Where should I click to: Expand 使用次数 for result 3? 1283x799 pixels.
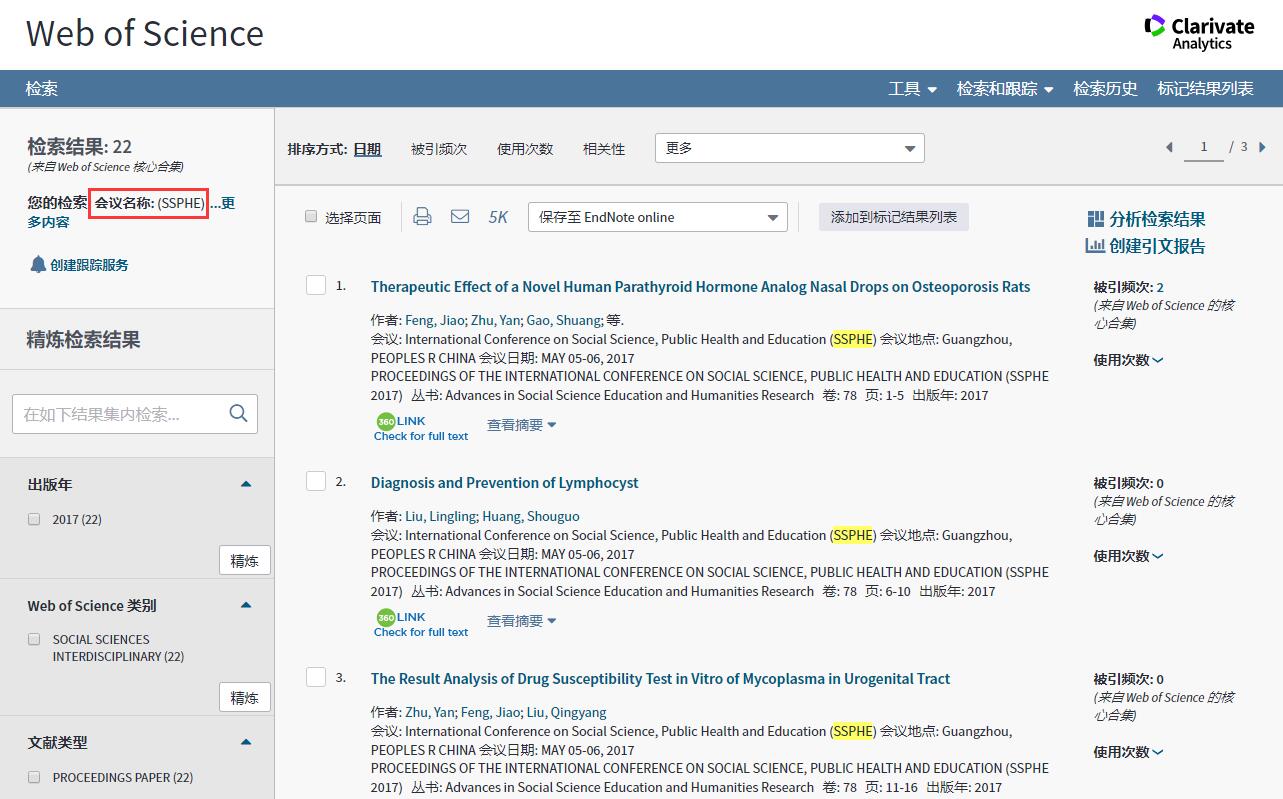point(1128,752)
